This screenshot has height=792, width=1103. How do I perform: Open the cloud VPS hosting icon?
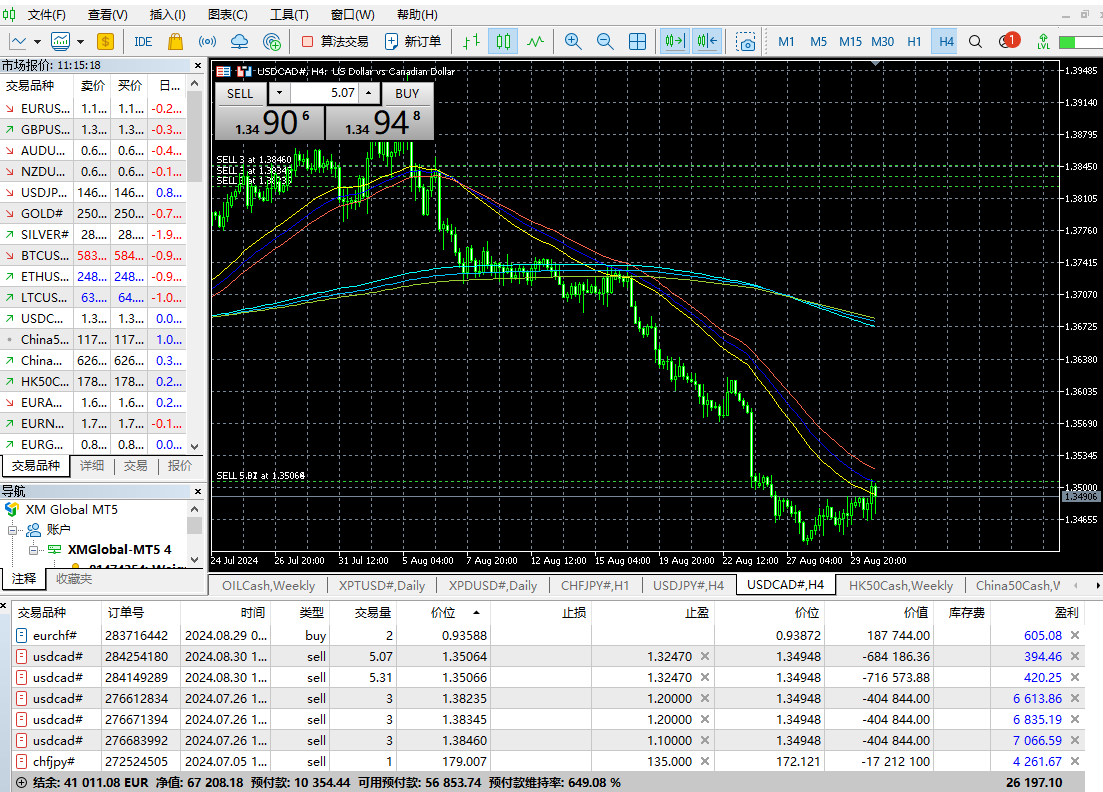tap(239, 41)
